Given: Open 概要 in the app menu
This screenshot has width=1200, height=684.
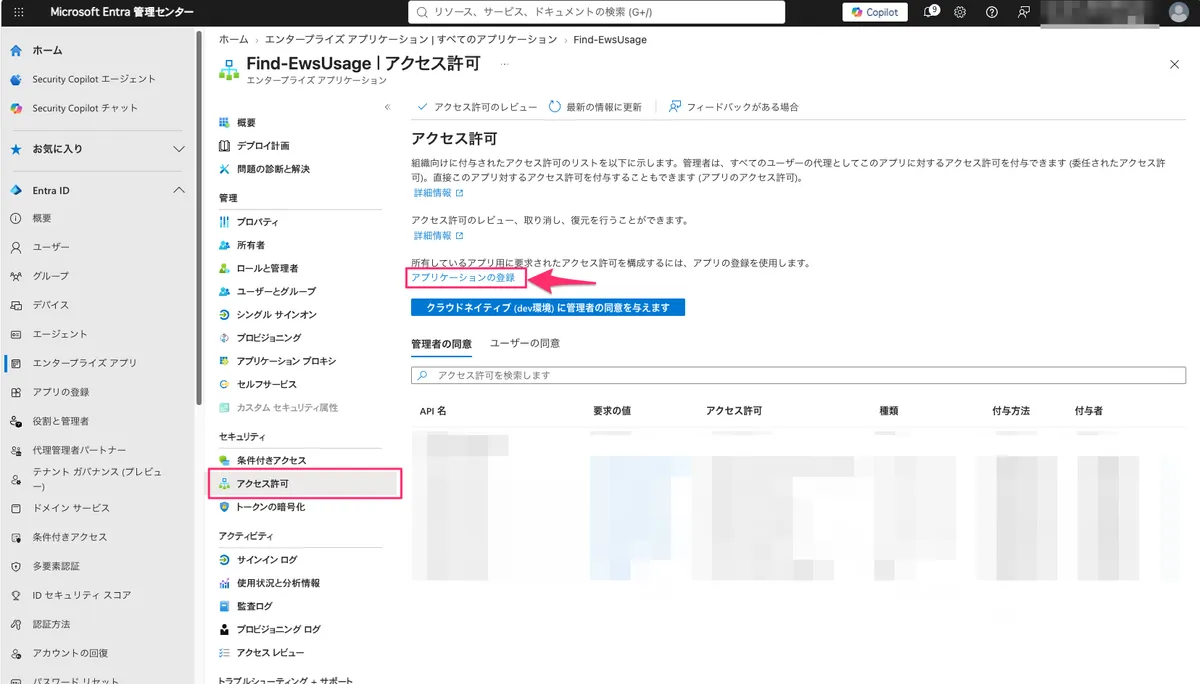Looking at the screenshot, I should (x=246, y=123).
